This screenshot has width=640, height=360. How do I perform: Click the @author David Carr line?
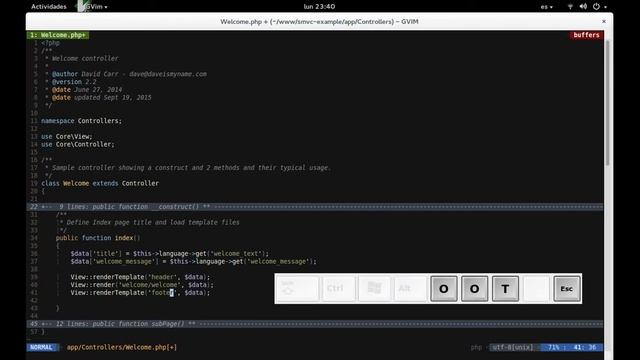pyautogui.click(x=126, y=74)
